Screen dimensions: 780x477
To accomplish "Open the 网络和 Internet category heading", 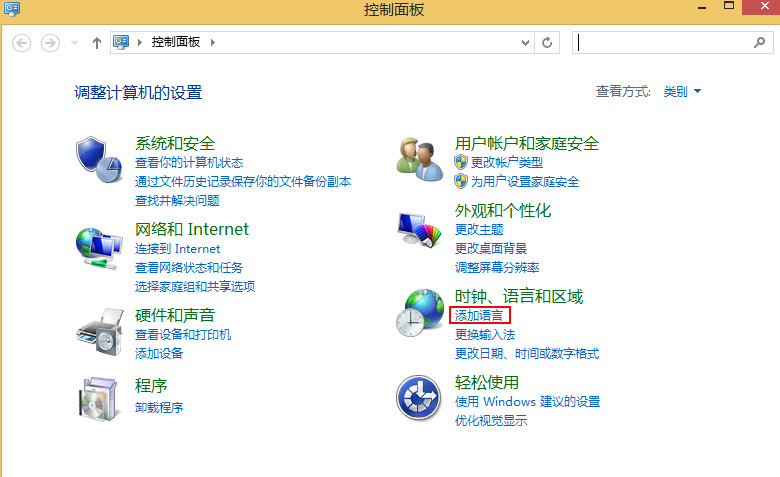I will pos(192,229).
